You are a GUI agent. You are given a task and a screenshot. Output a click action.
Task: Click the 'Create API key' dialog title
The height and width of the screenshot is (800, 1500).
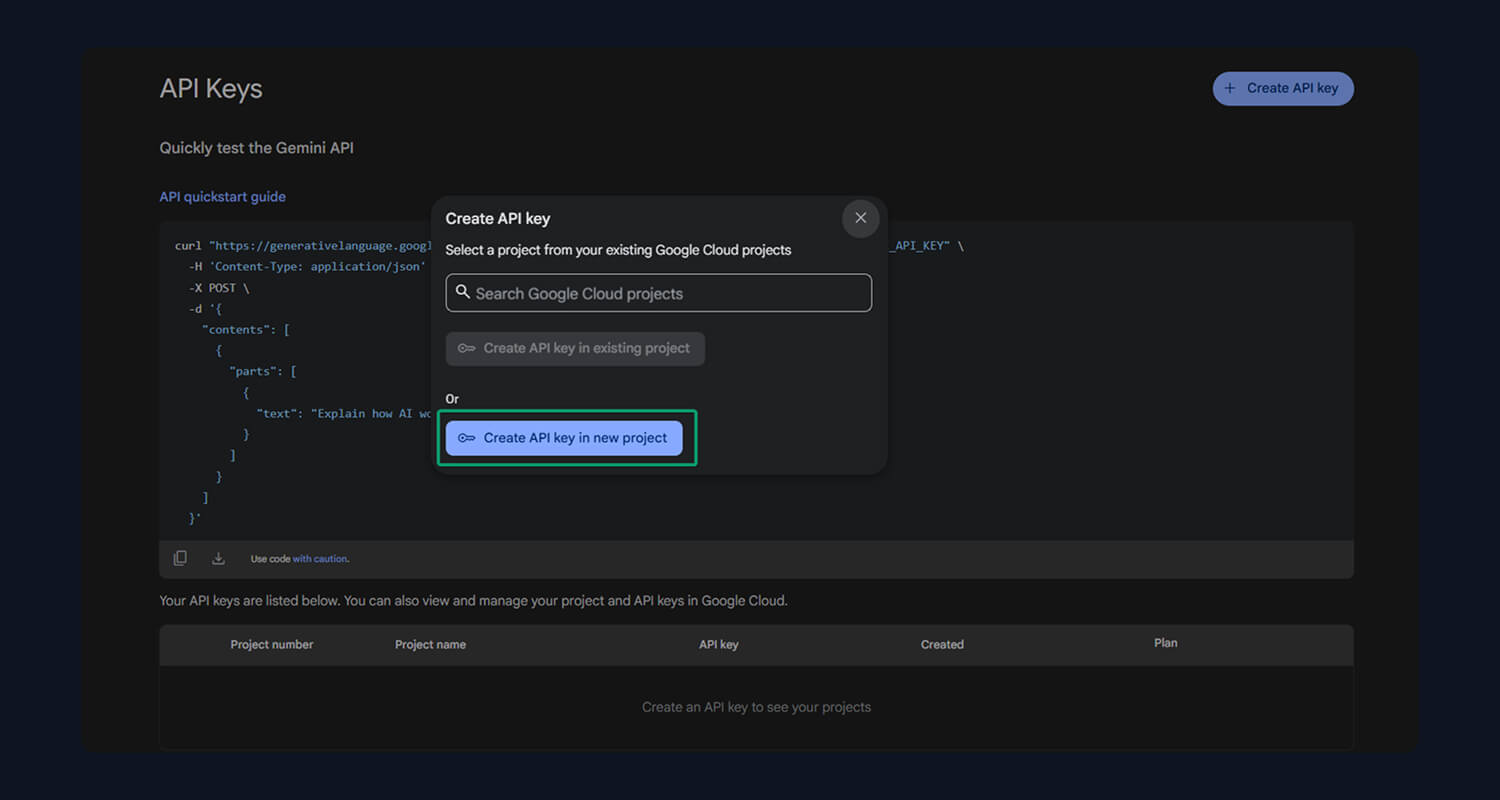[497, 218]
